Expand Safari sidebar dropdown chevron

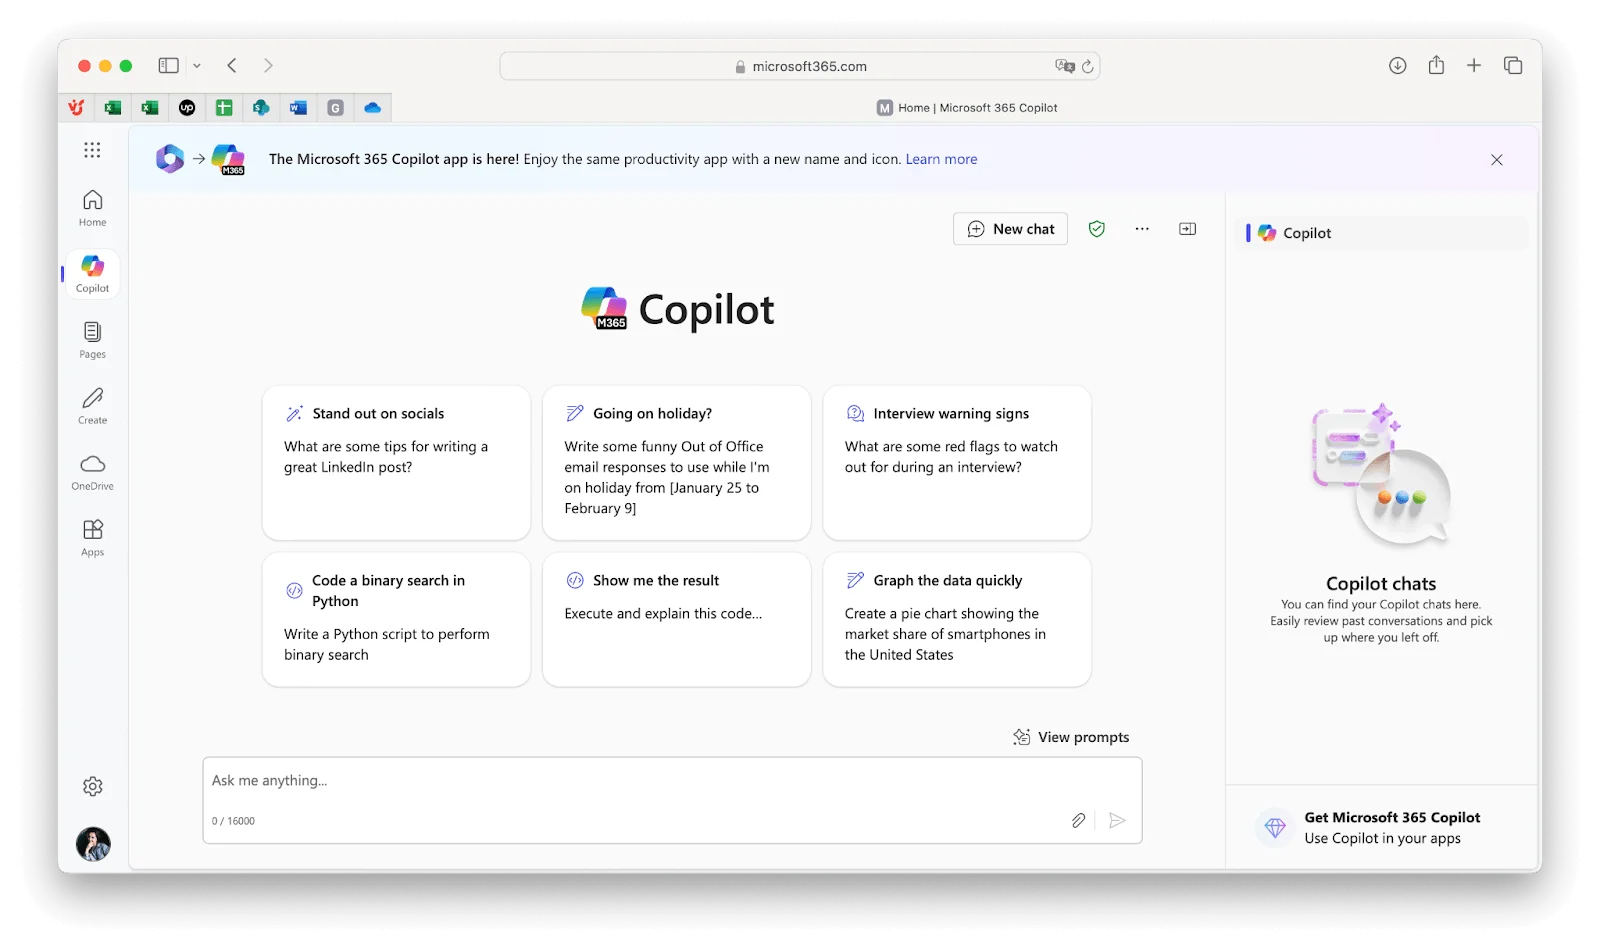(x=197, y=66)
